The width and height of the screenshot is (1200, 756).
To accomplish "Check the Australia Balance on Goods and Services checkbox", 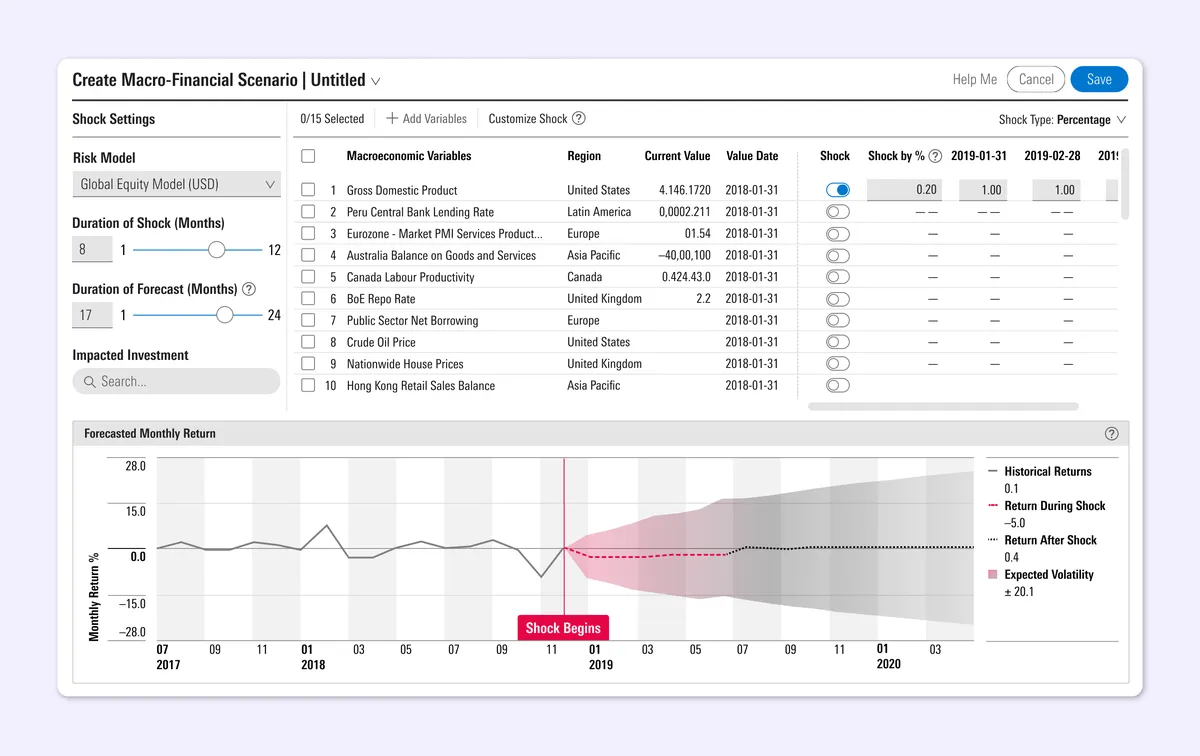I will click(x=308, y=255).
